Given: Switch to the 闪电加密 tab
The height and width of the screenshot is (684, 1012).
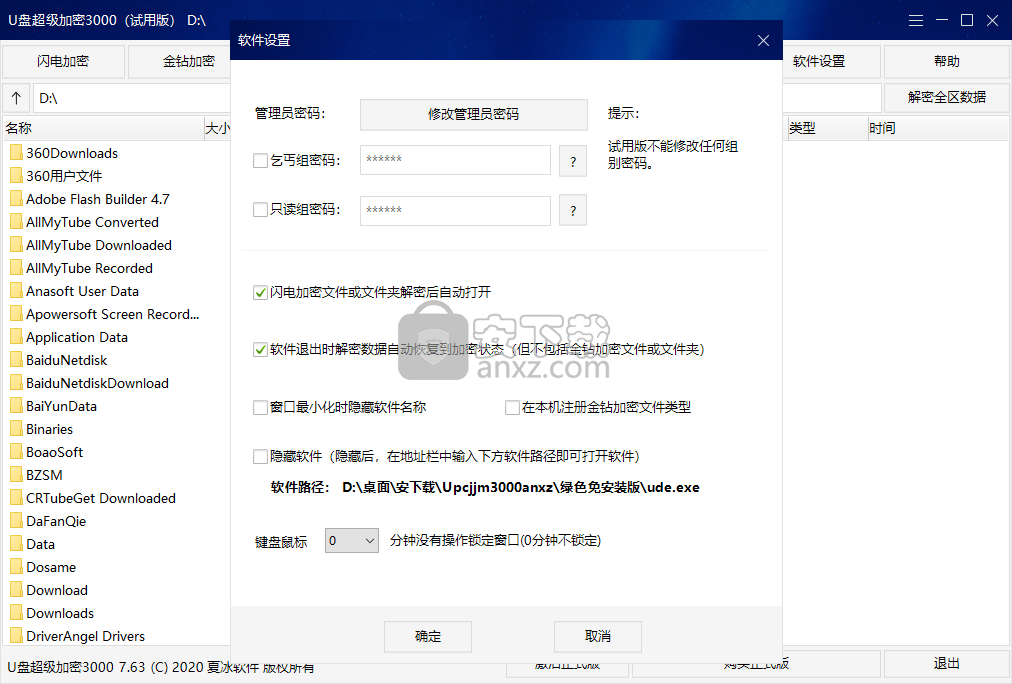Looking at the screenshot, I should pyautogui.click(x=62, y=61).
